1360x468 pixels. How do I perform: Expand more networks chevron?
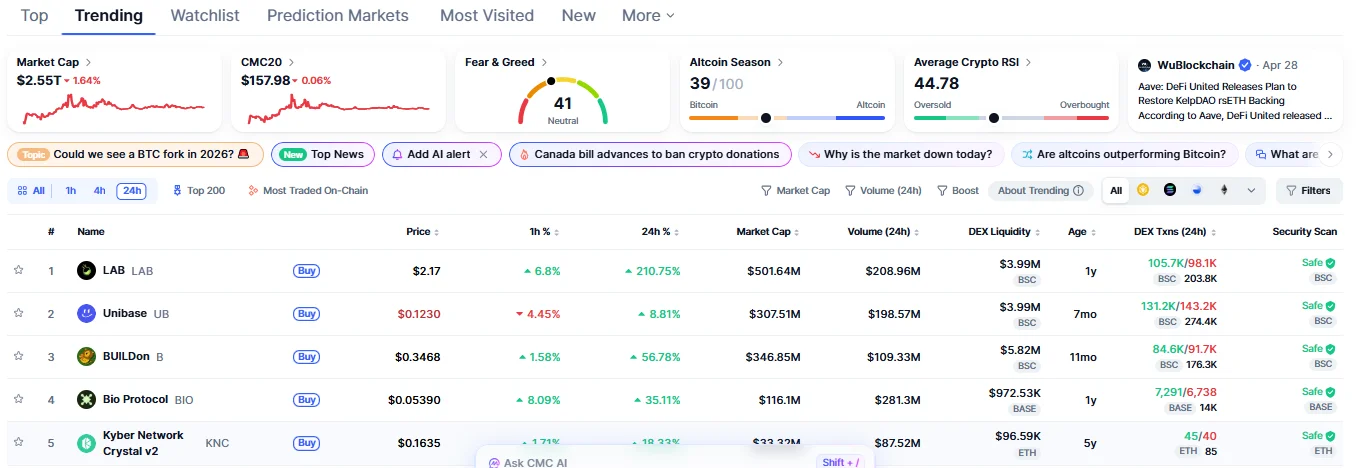(1251, 190)
